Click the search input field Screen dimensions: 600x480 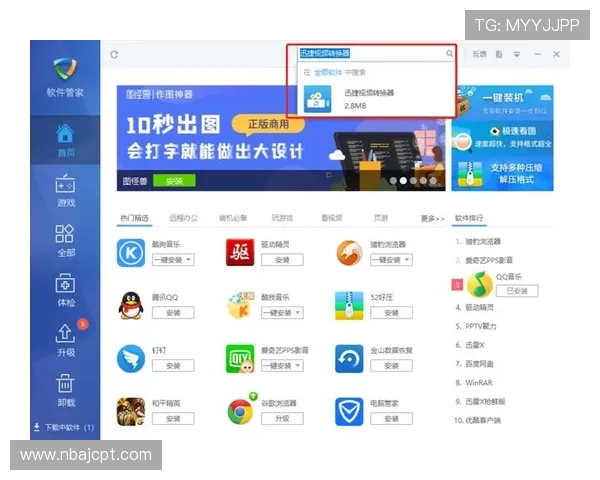(371, 53)
